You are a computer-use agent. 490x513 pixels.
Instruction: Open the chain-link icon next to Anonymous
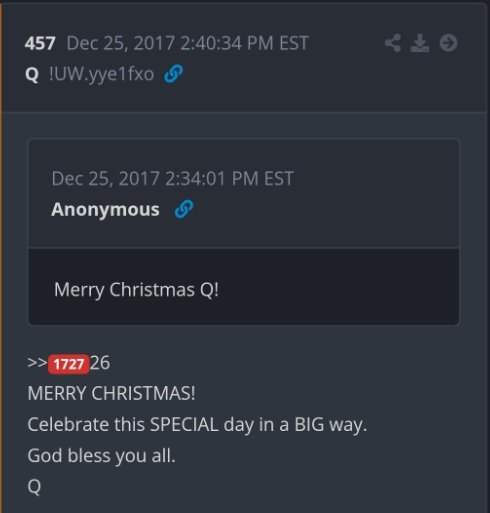point(184,209)
